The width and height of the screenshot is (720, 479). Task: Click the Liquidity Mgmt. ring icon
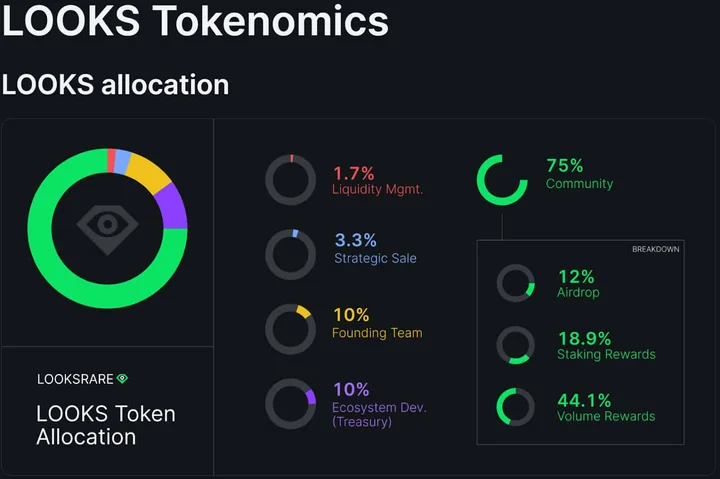click(x=291, y=180)
